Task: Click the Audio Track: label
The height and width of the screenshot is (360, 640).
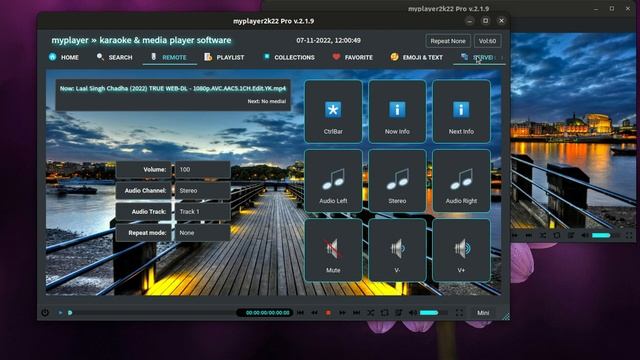Action: click(x=144, y=211)
